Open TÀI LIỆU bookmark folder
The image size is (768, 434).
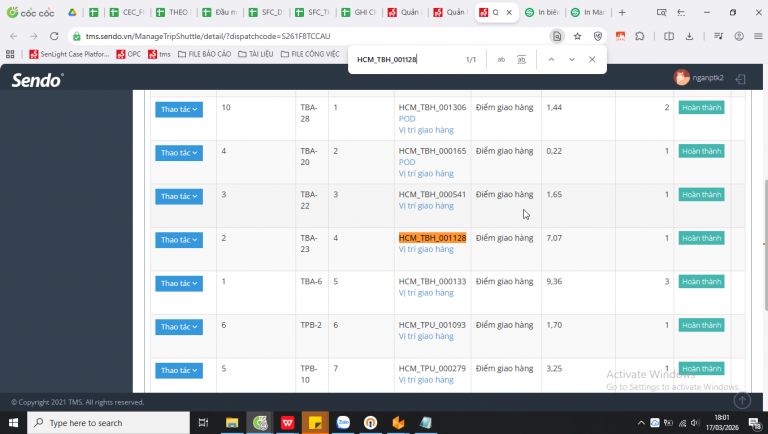tap(256, 54)
